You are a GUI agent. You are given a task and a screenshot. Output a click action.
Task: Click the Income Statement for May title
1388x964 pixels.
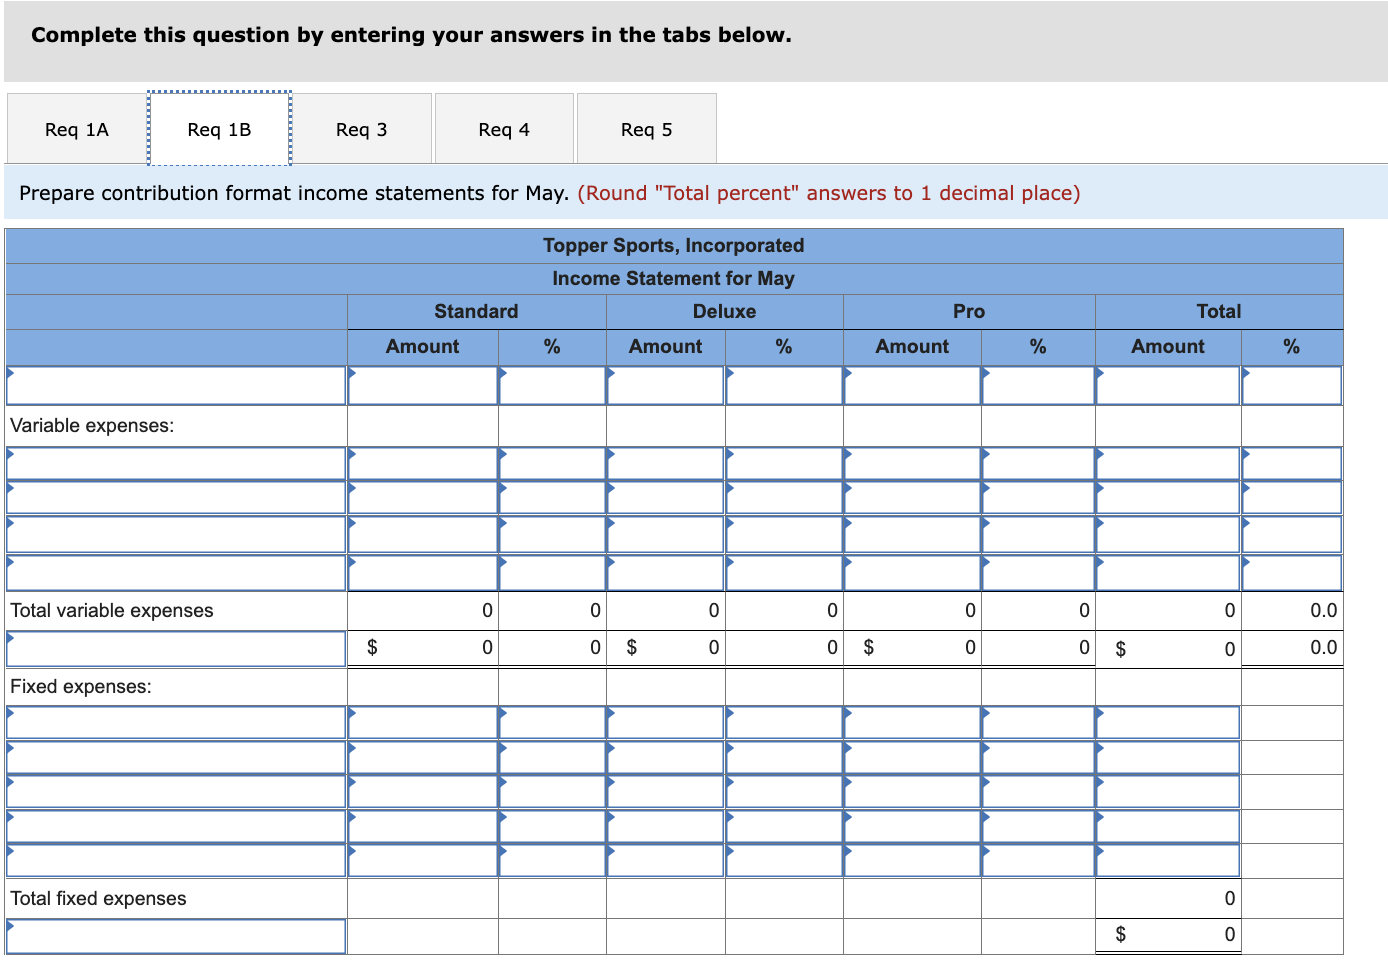point(674,278)
